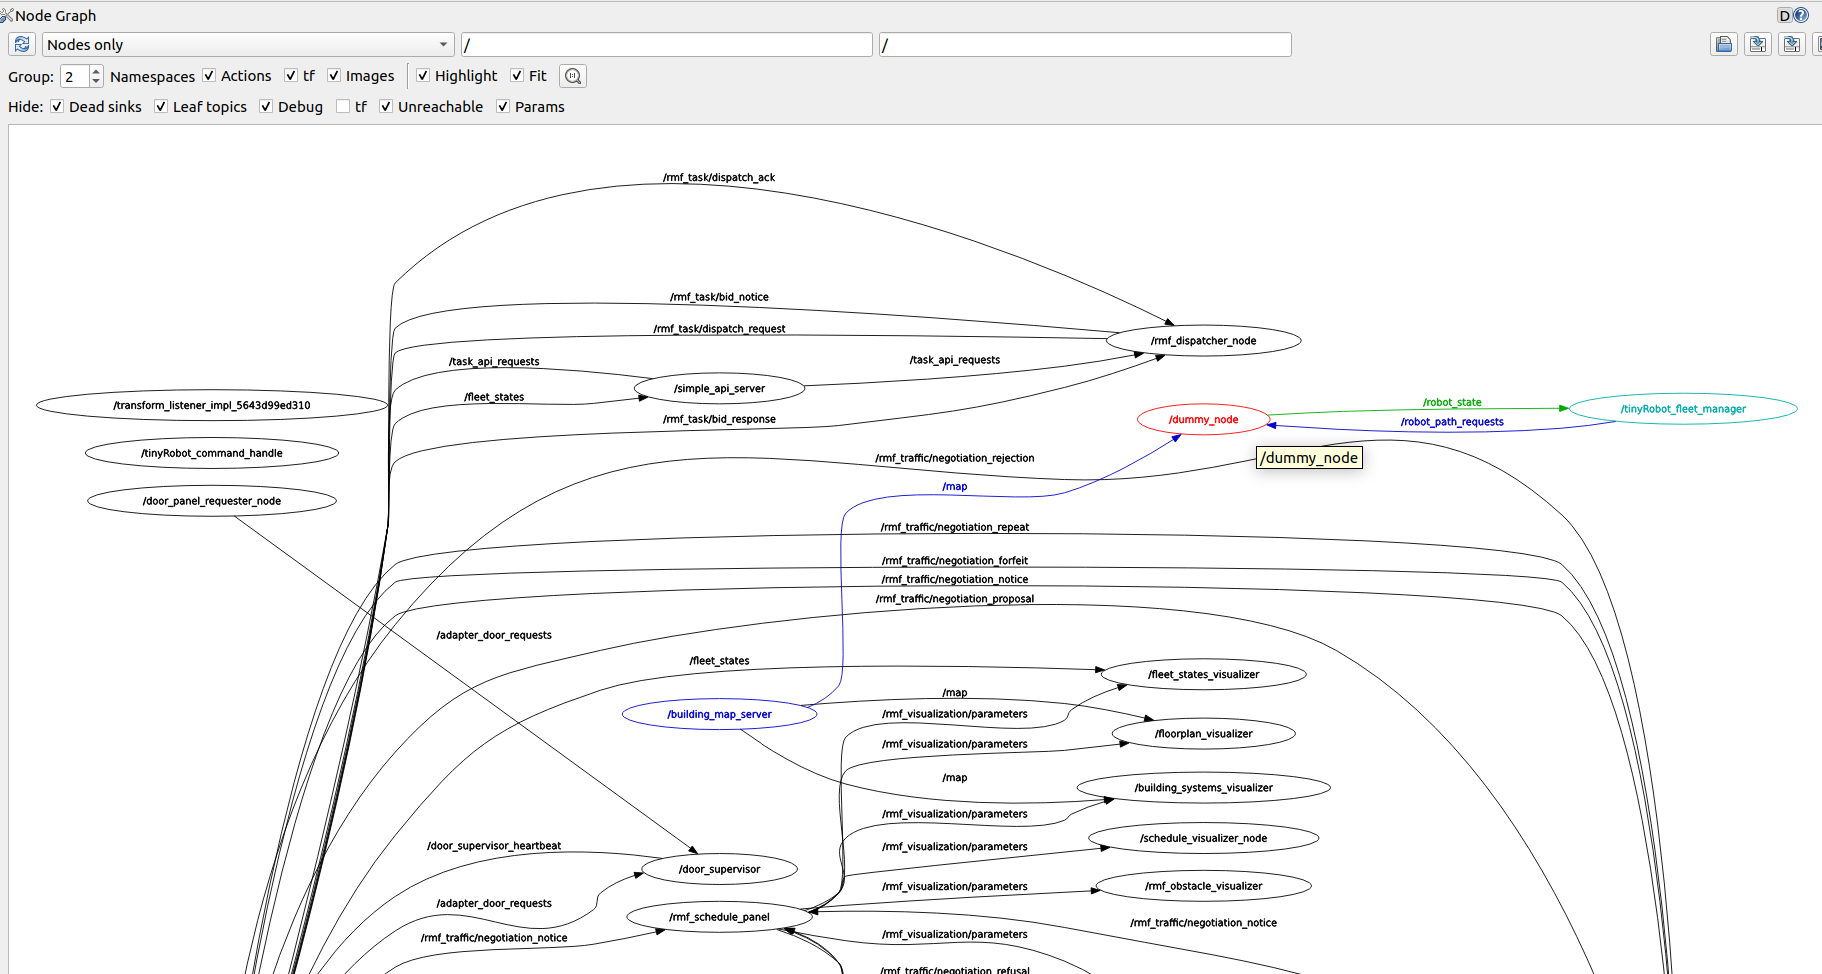Toggle the Fit checkbox

(x=517, y=76)
